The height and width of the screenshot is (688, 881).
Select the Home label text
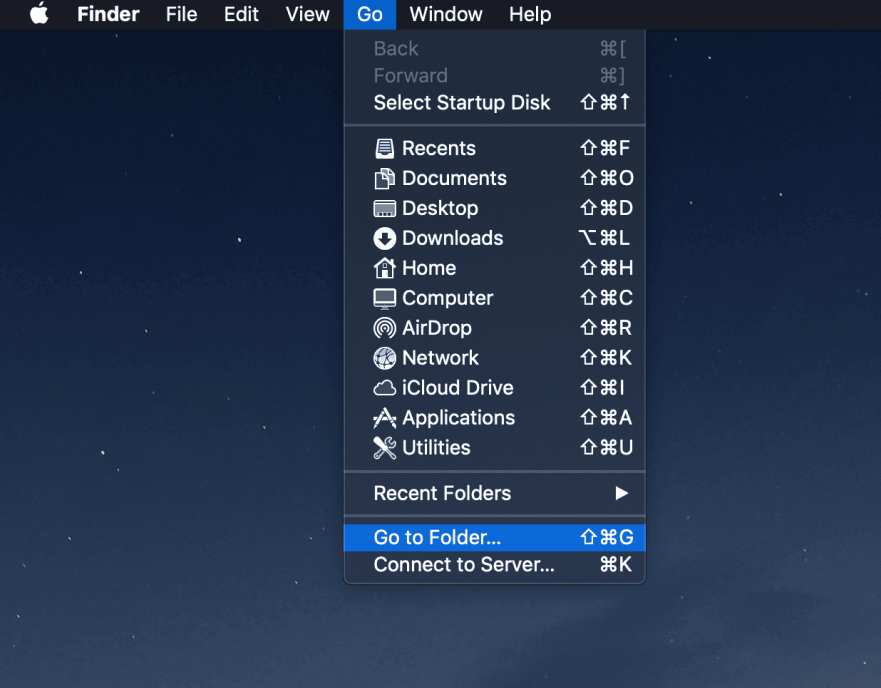pyautogui.click(x=429, y=268)
